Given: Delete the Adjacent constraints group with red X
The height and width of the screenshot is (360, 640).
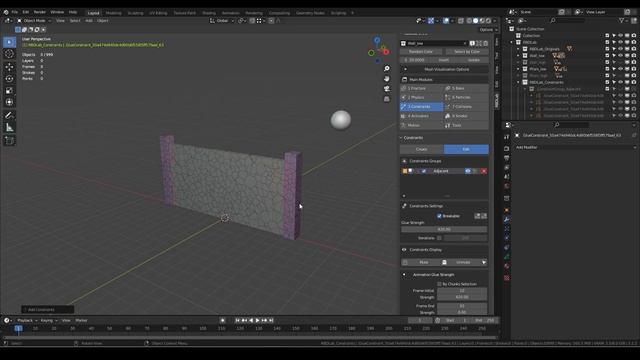Looking at the screenshot, I should coord(484,171).
